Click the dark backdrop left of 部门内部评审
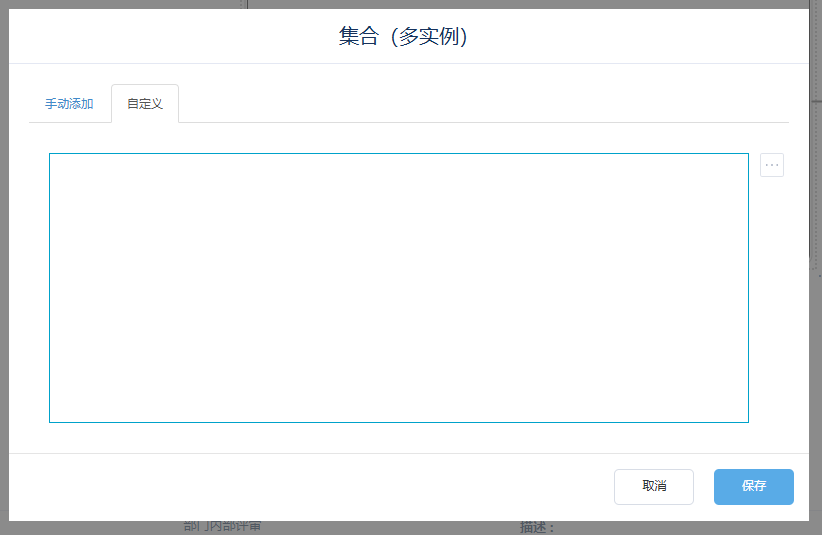This screenshot has height=535, width=822. coord(90,527)
